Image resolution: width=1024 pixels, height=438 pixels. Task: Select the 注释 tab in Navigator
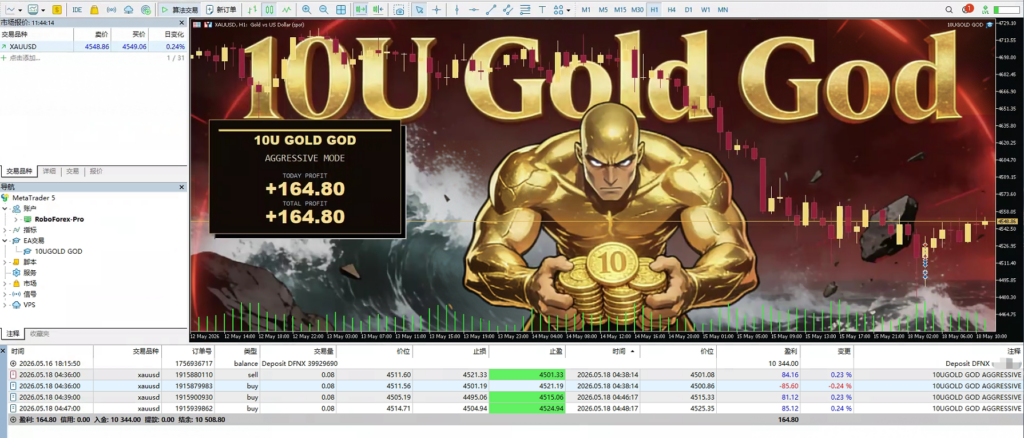[x=13, y=334]
